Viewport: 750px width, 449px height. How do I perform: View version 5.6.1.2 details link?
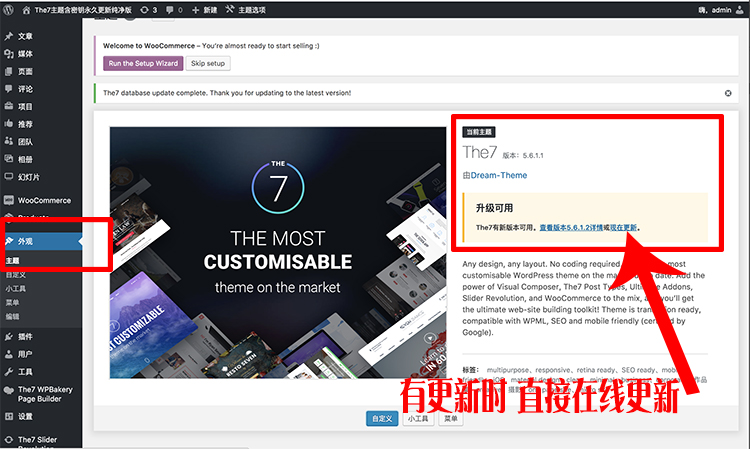tap(571, 228)
